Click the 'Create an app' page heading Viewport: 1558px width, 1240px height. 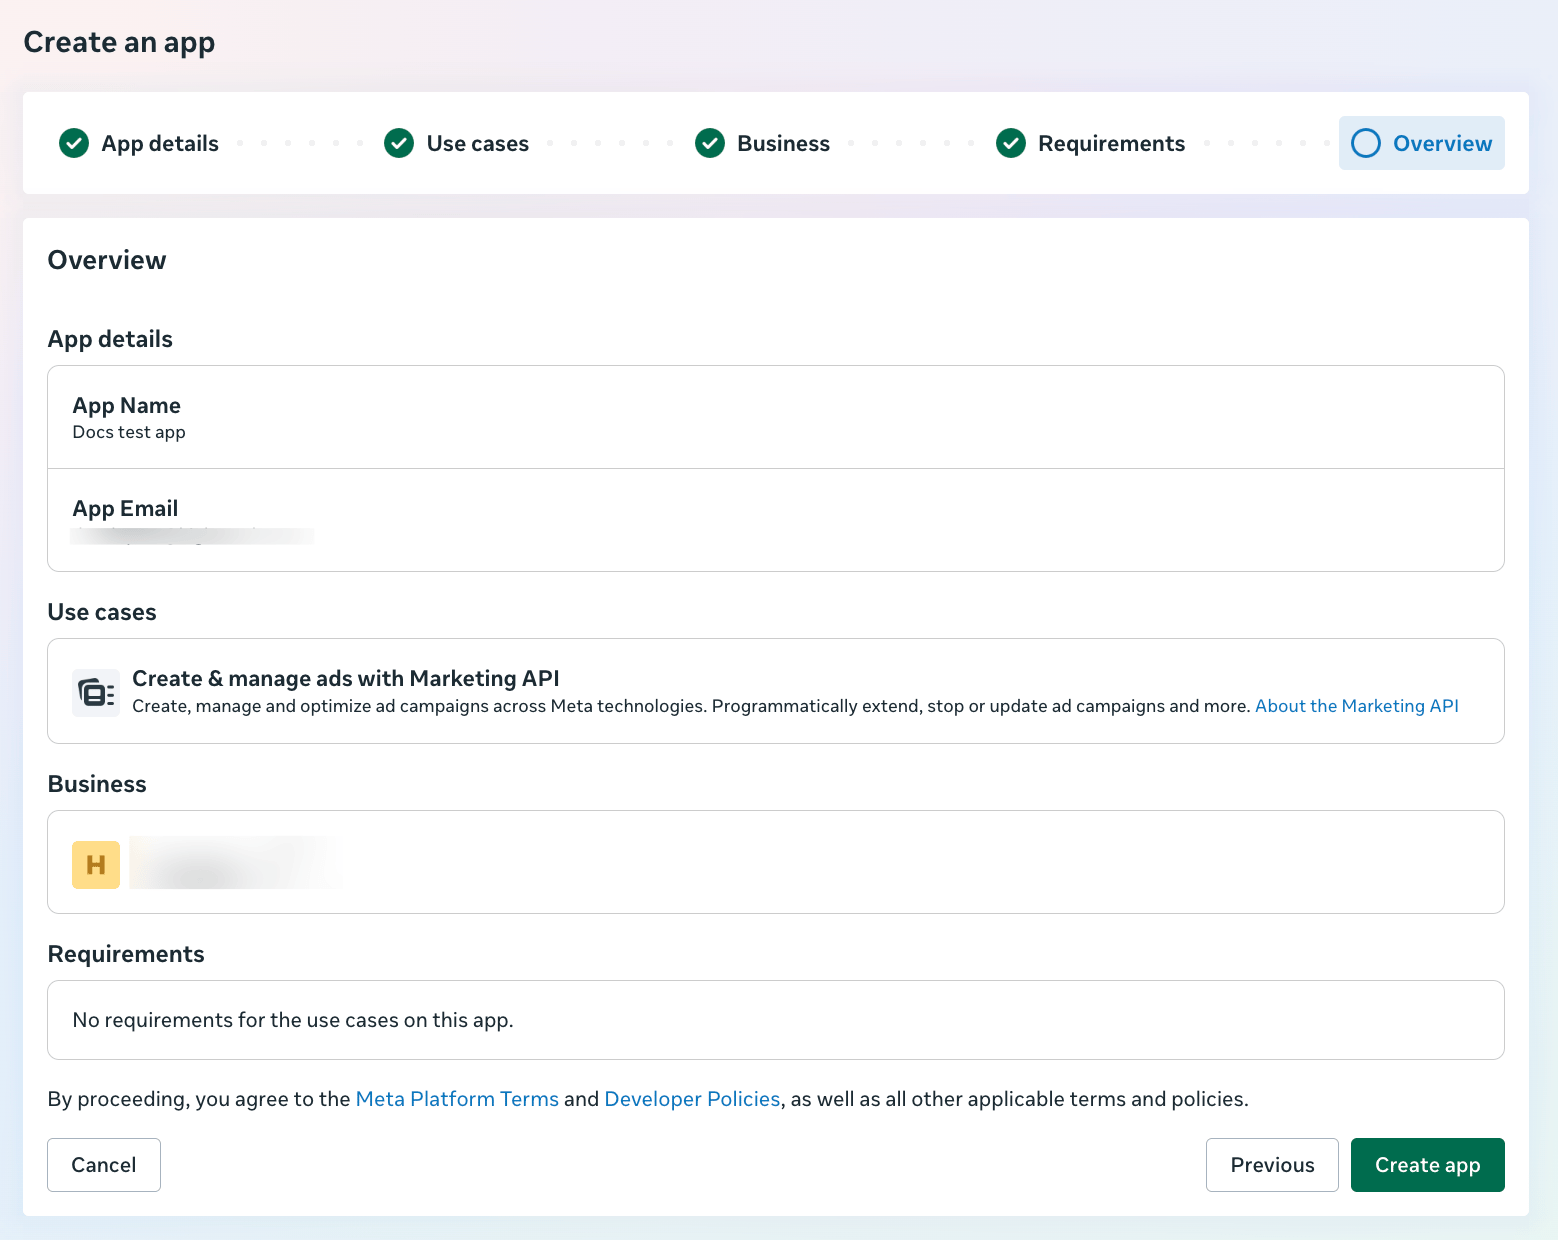(119, 42)
